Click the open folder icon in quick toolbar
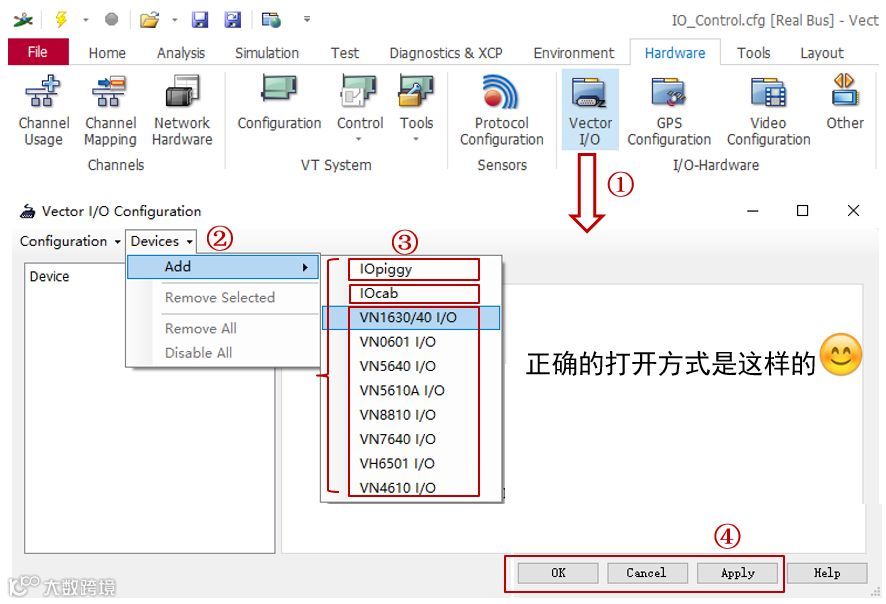This screenshot has width=886, height=604. point(150,20)
